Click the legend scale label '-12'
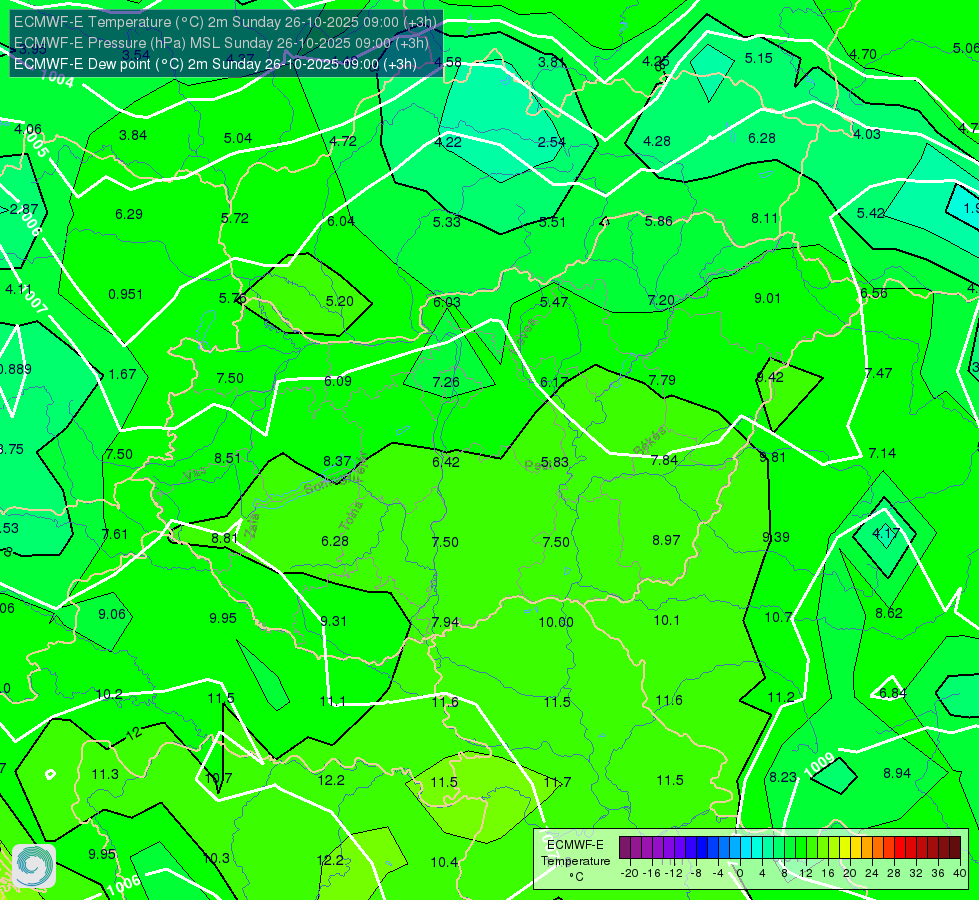 pyautogui.click(x=674, y=873)
